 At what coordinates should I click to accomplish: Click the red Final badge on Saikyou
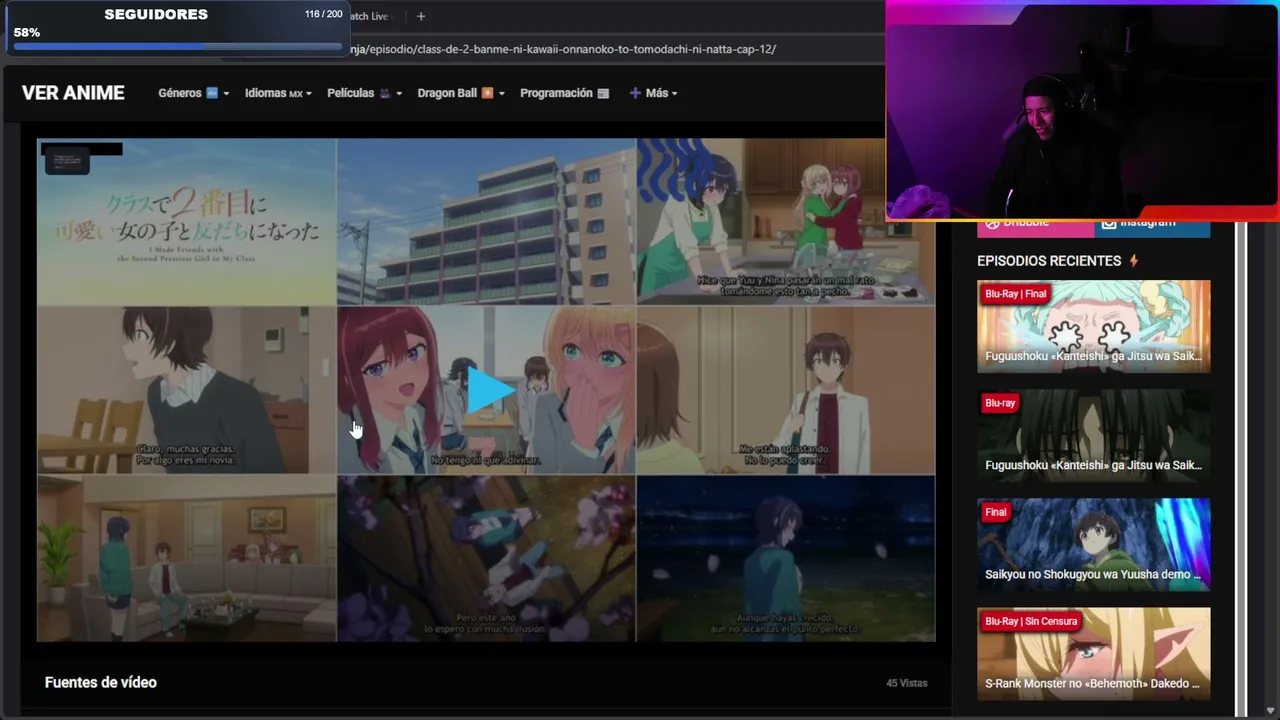point(996,512)
